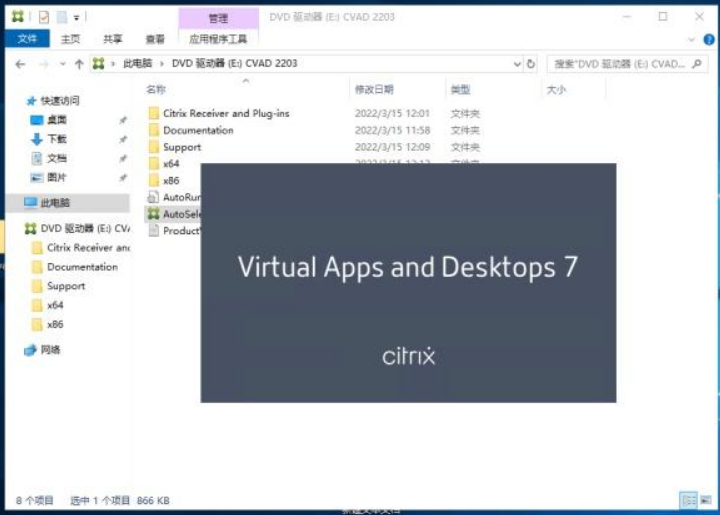Select the Support folder in file list
The height and width of the screenshot is (515, 720).
174,147
